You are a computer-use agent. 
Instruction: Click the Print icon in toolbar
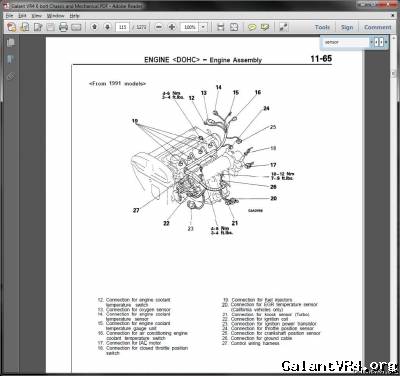[x=63, y=27]
